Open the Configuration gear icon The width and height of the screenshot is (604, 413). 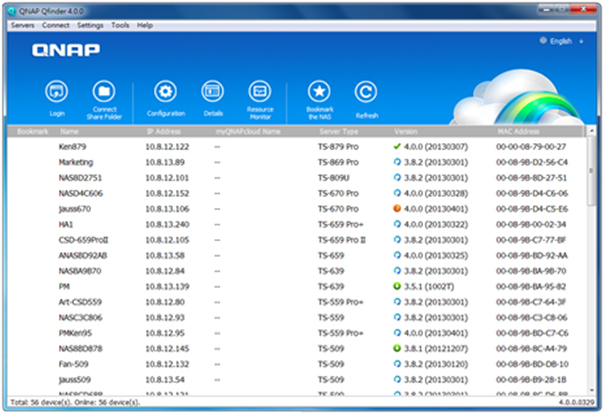pyautogui.click(x=166, y=92)
